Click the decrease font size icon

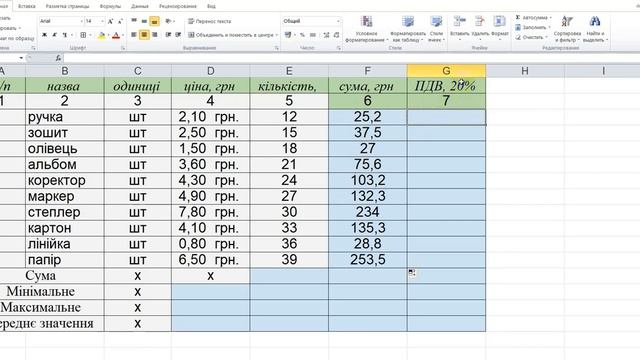[120, 21]
